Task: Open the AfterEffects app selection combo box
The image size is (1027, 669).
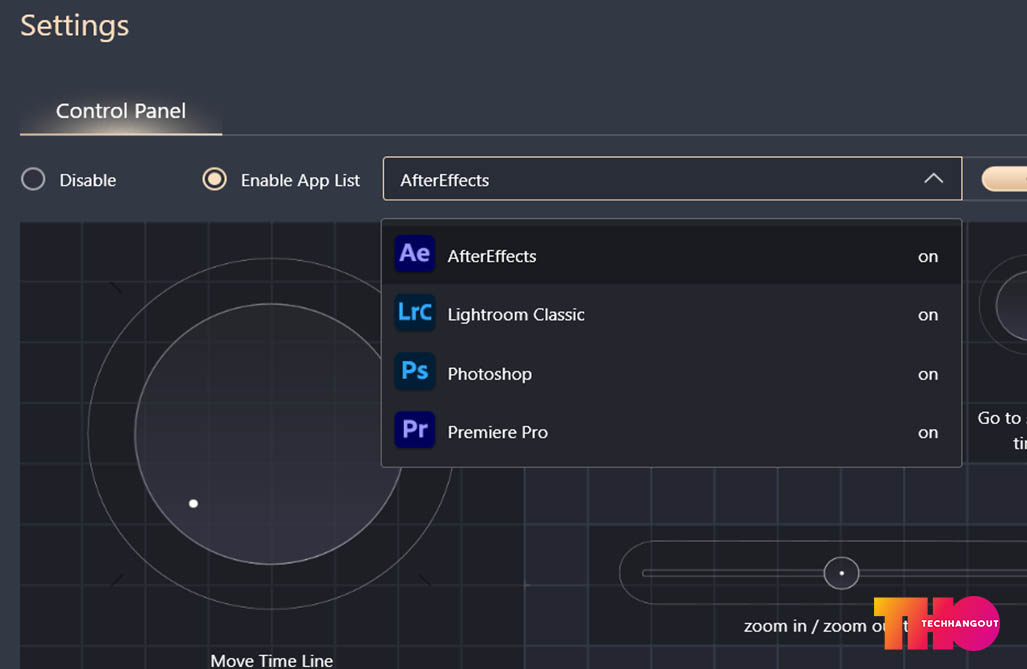Action: [672, 178]
